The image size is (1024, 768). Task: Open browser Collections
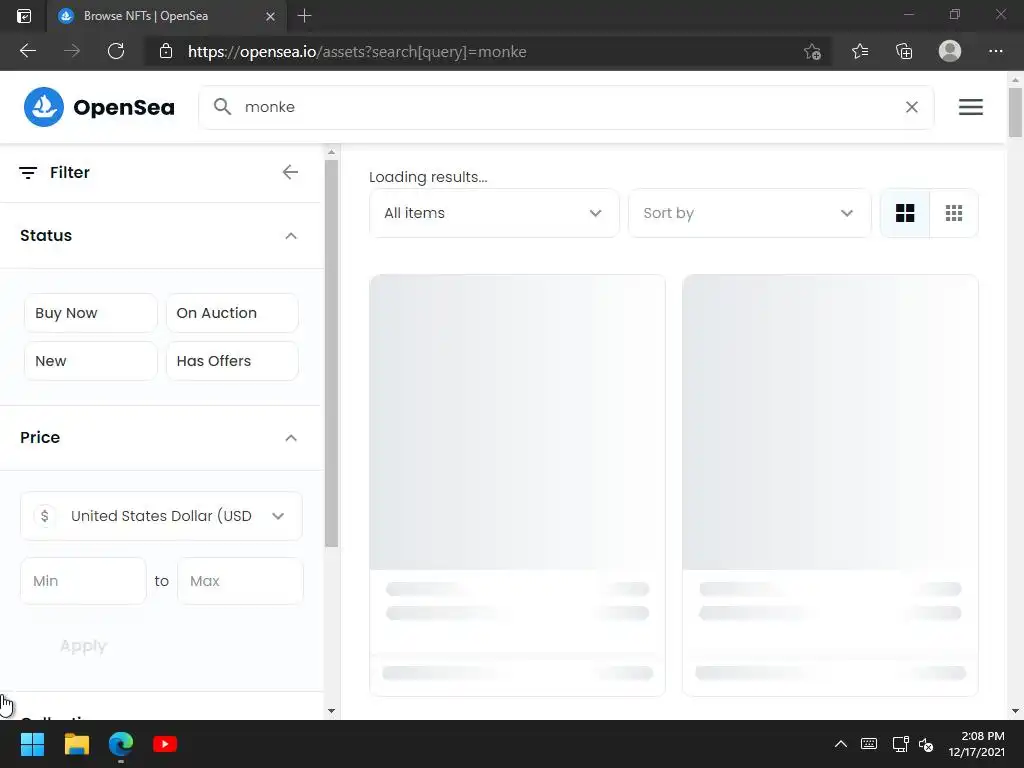click(x=904, y=51)
